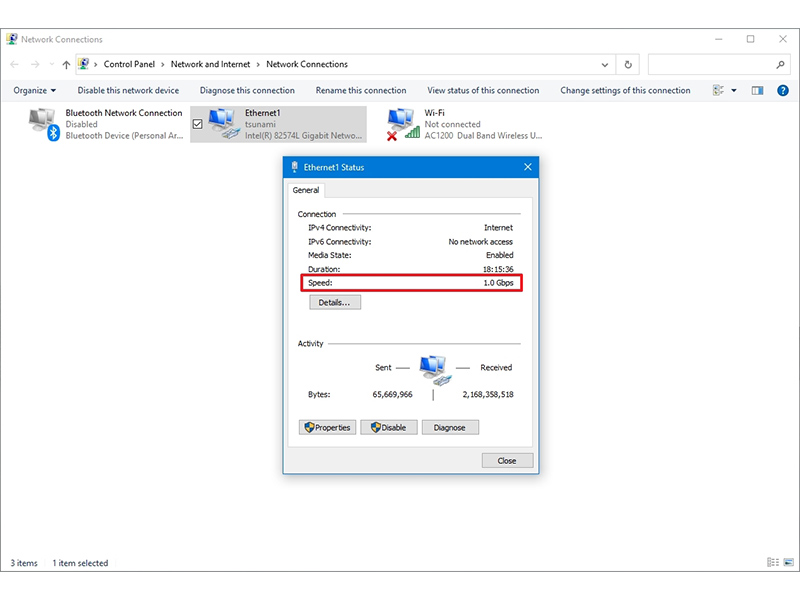This screenshot has width=800, height=600.
Task: Expand chevron after Network and Internet breadcrumb
Action: point(258,64)
